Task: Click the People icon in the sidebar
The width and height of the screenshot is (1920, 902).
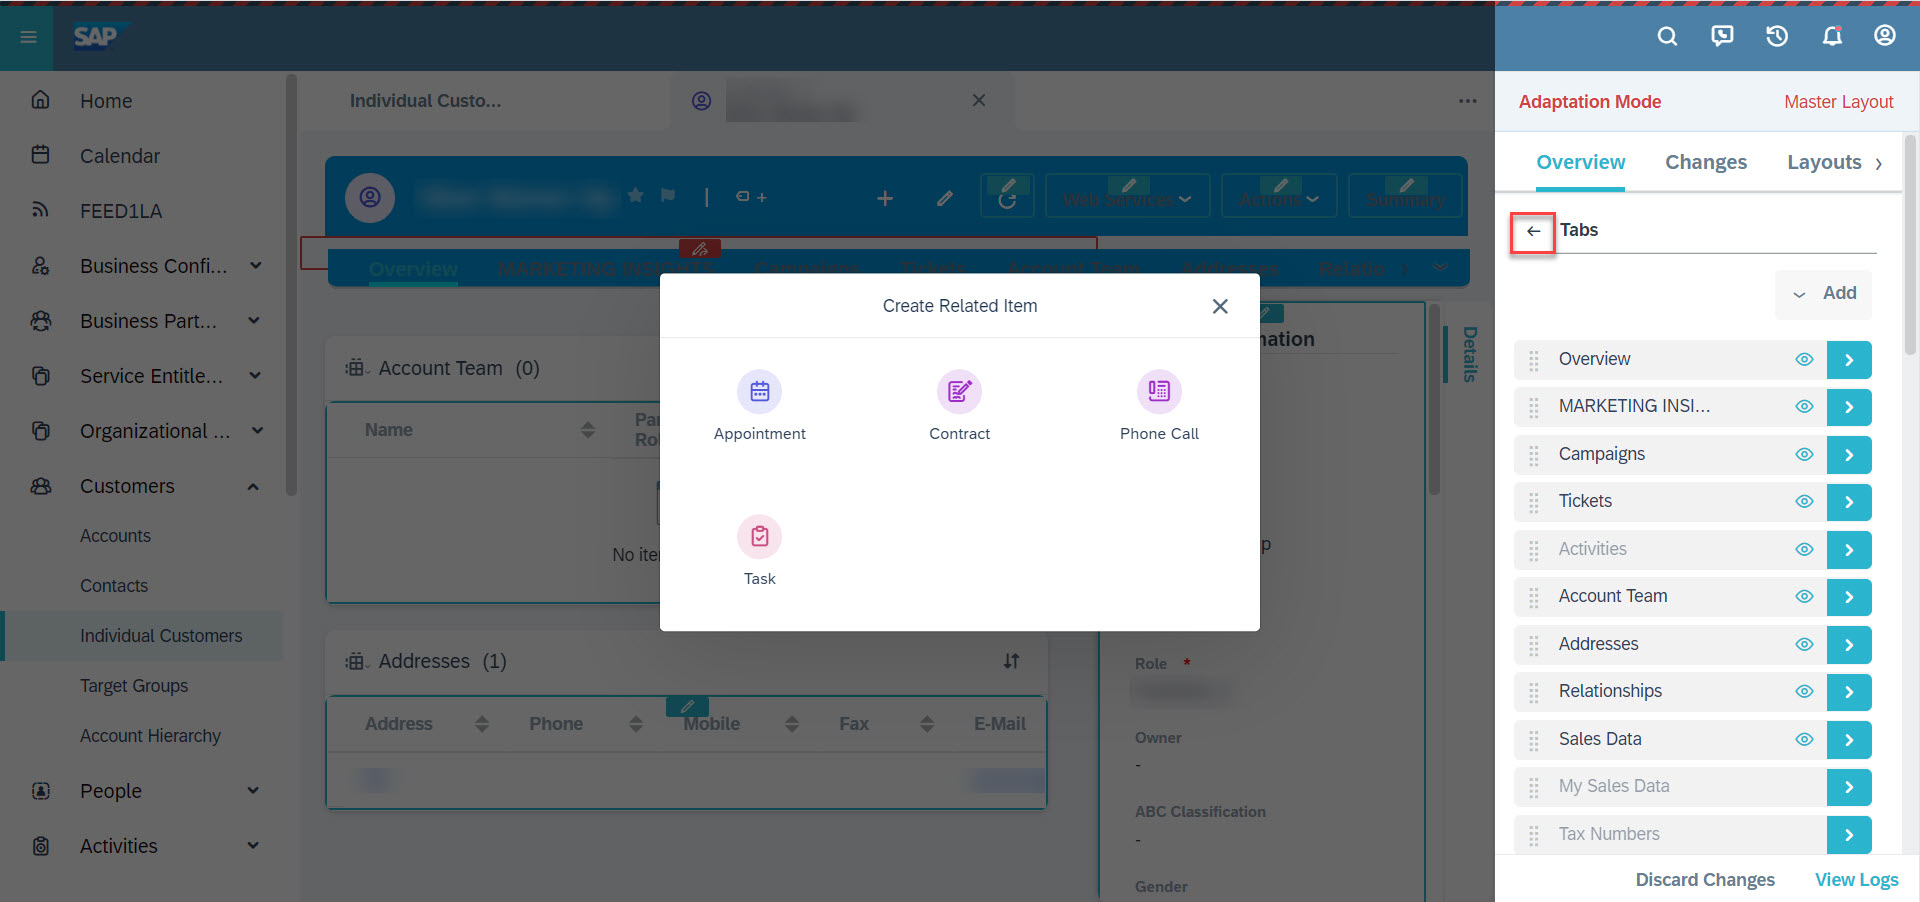Action: pos(41,791)
